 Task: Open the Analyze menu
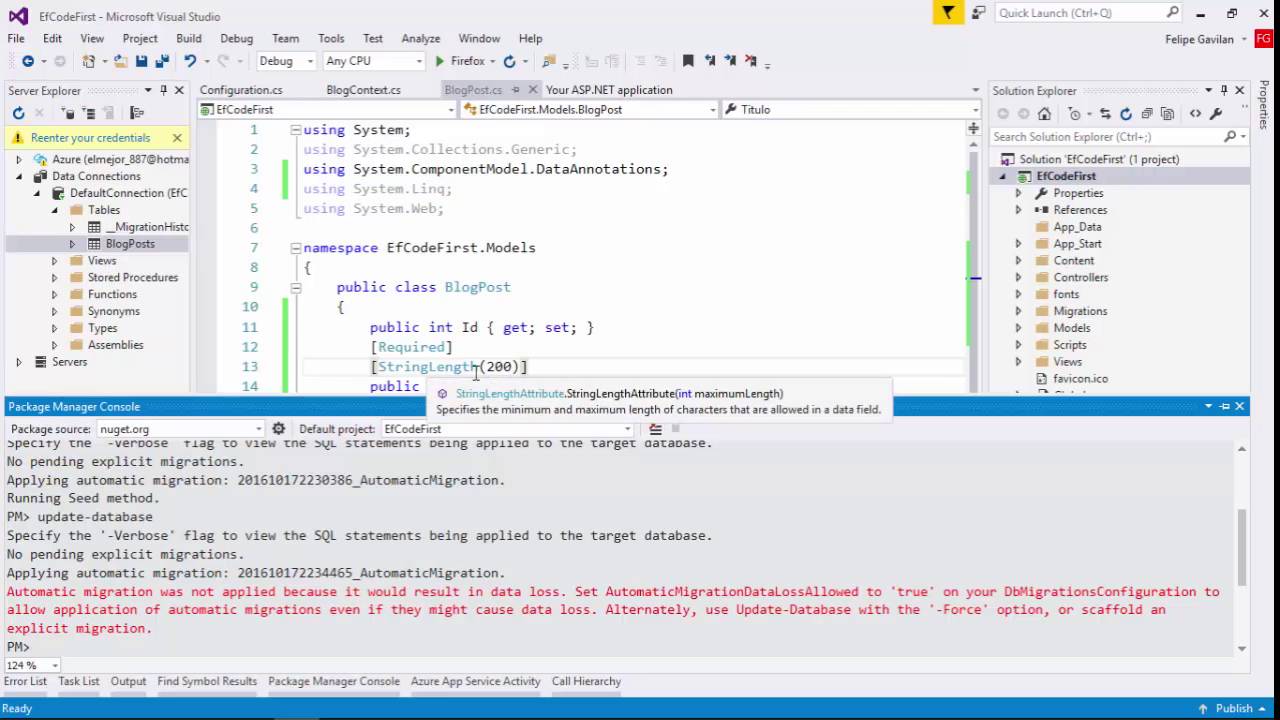pos(421,38)
